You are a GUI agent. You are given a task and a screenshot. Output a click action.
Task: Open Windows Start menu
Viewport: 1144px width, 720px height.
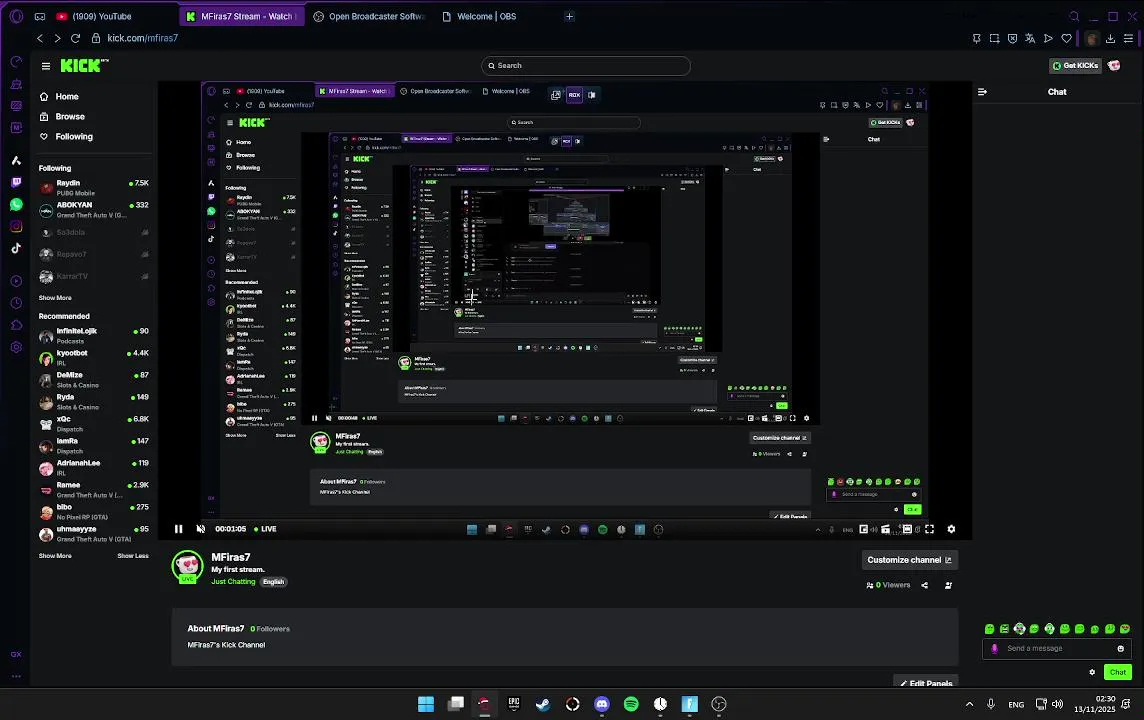pos(426,704)
